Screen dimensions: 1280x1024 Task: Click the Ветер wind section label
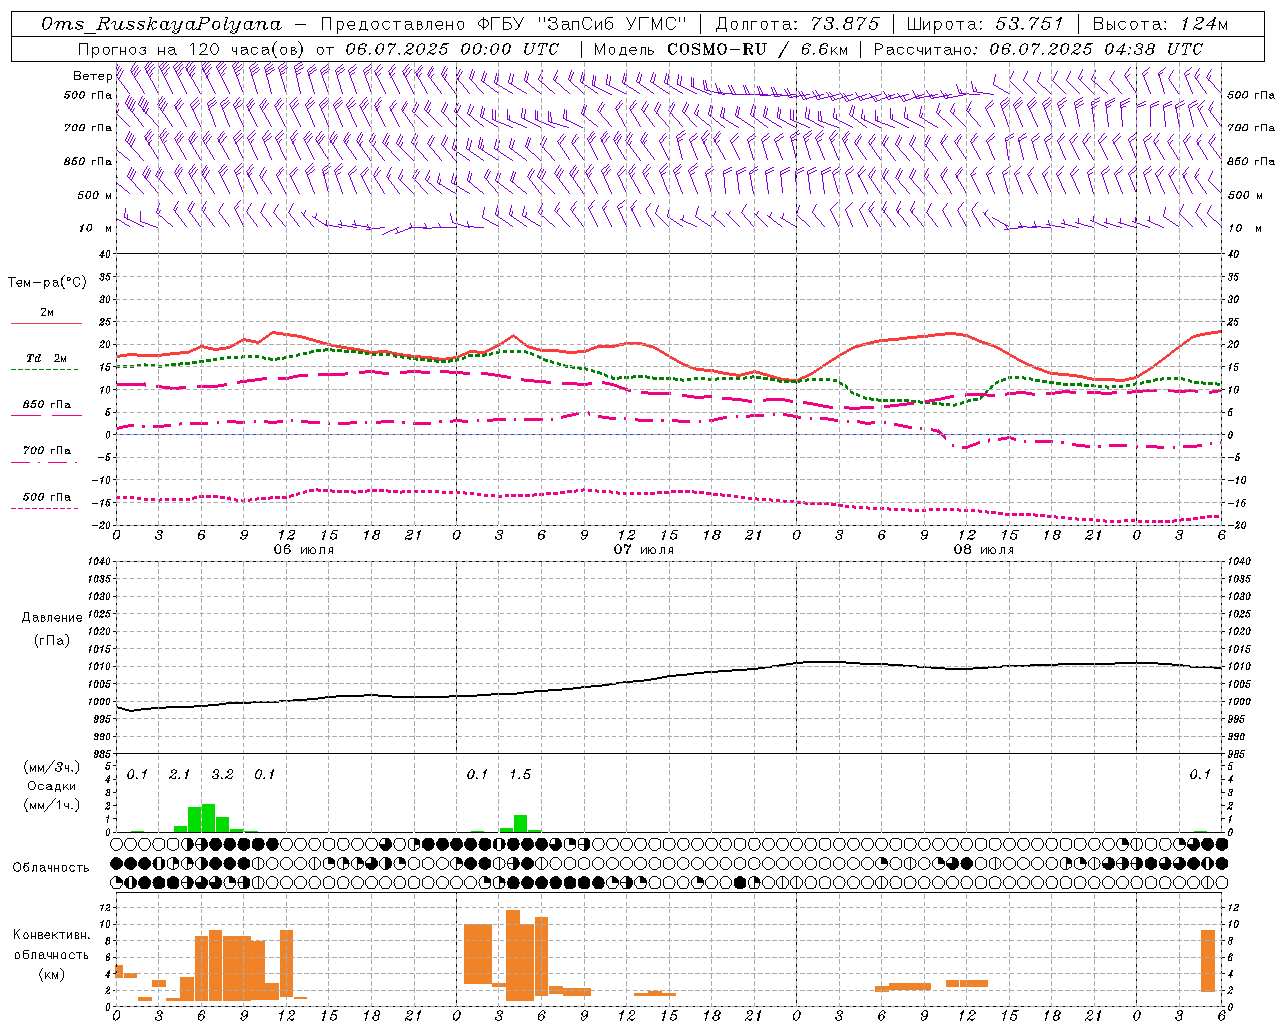click(92, 76)
